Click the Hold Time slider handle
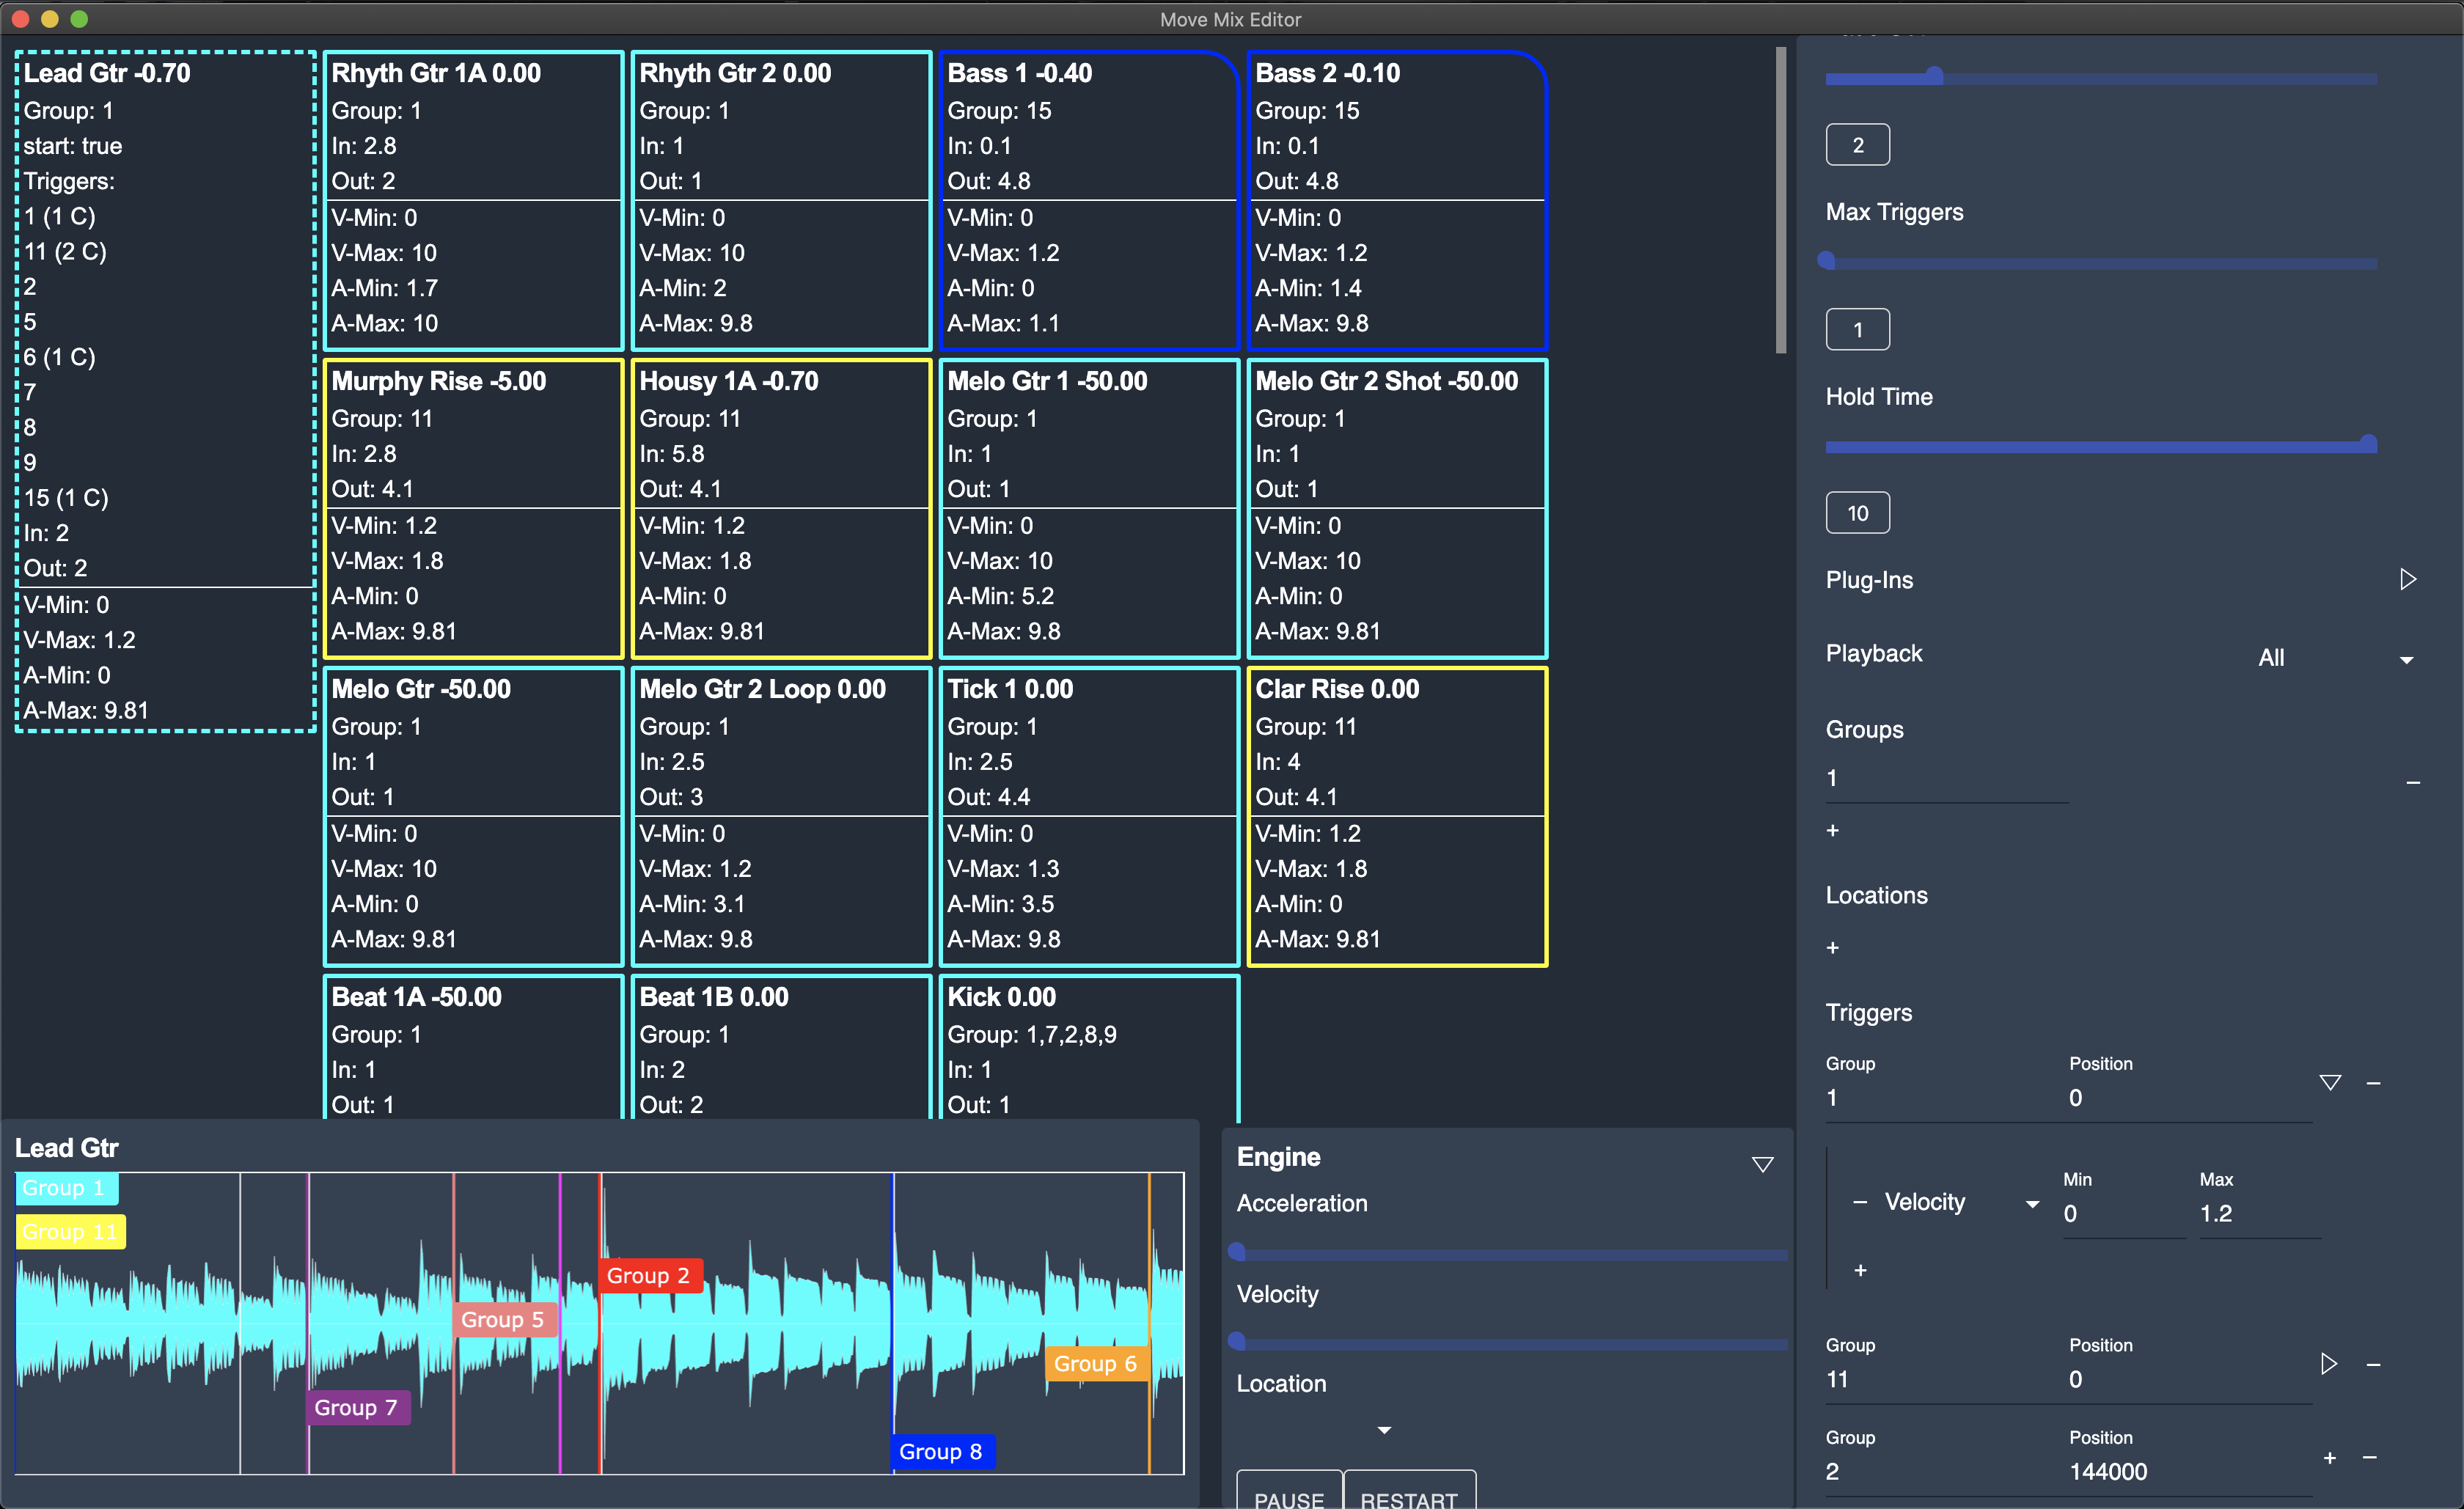This screenshot has width=2464, height=1509. 2367,443
